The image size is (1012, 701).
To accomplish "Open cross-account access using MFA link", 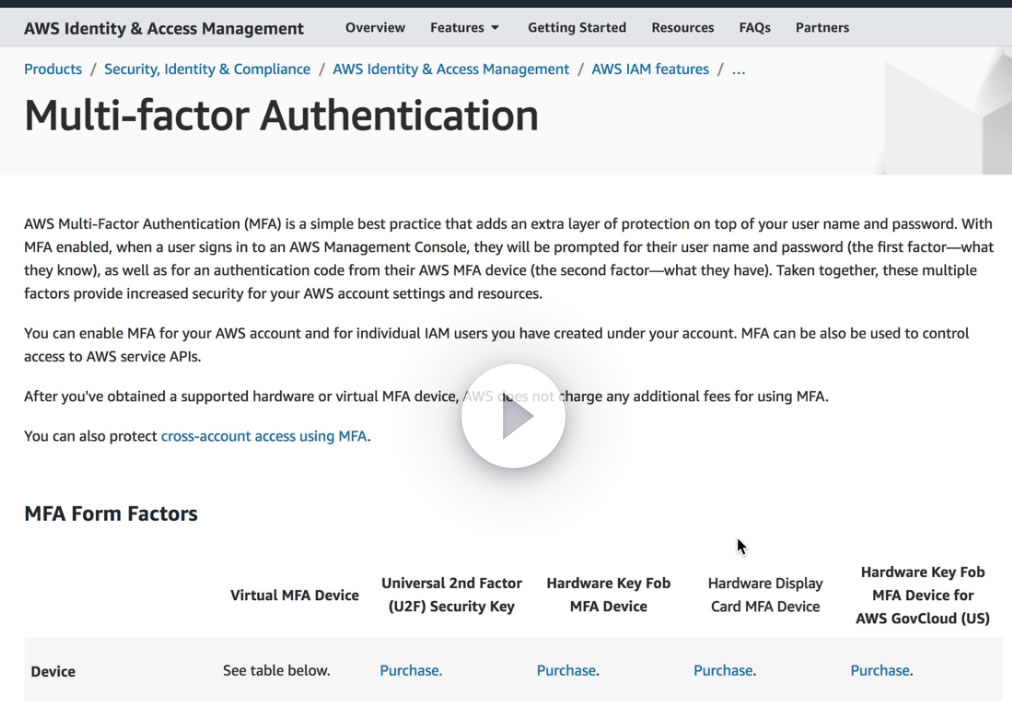I will [x=264, y=436].
